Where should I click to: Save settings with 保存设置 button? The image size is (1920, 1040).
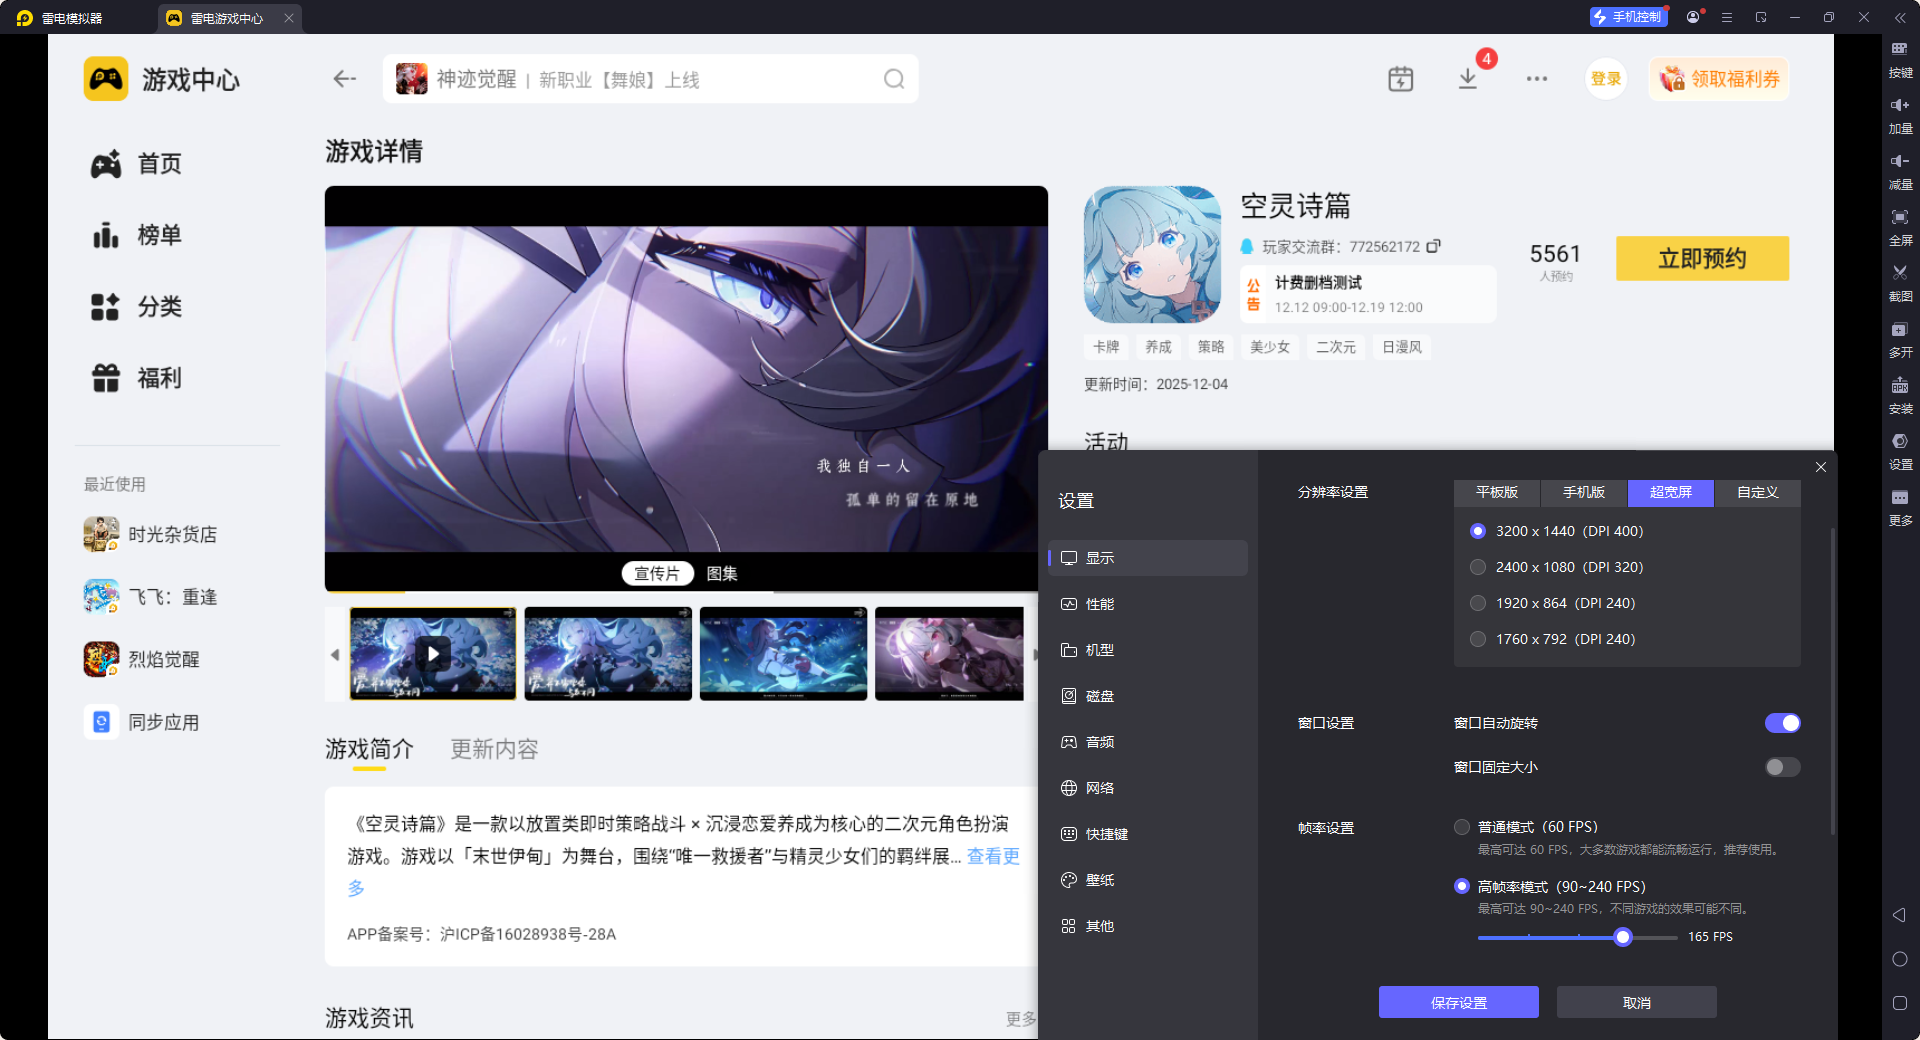[1458, 1001]
